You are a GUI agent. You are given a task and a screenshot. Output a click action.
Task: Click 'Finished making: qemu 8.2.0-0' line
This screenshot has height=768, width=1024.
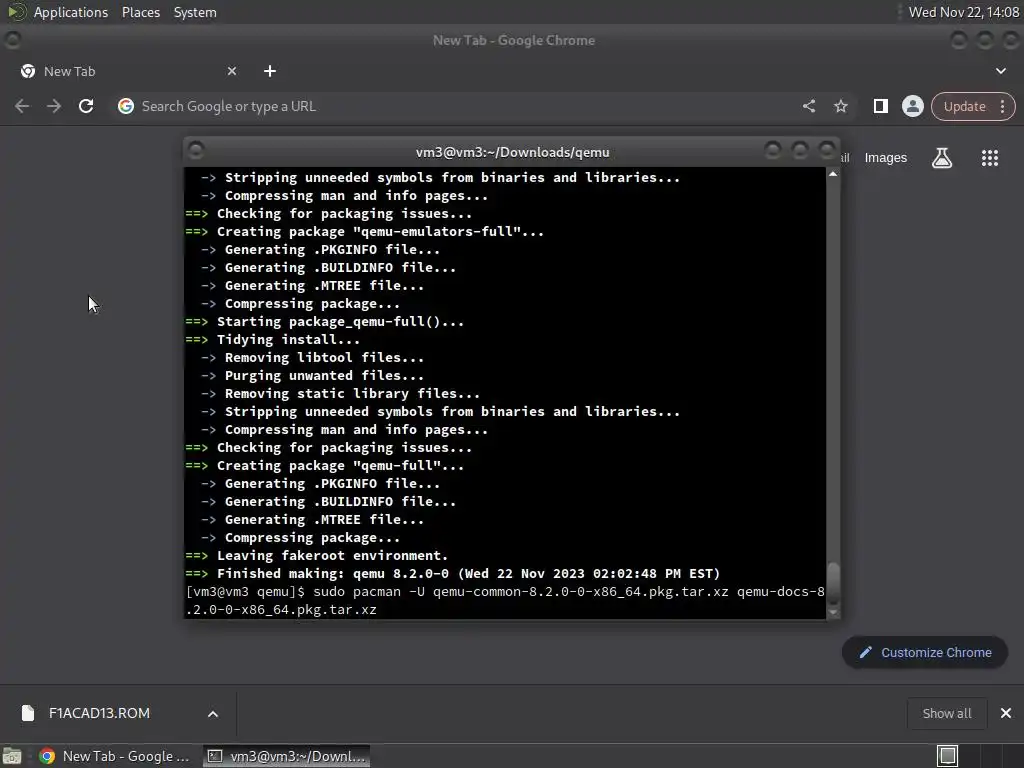click(453, 573)
